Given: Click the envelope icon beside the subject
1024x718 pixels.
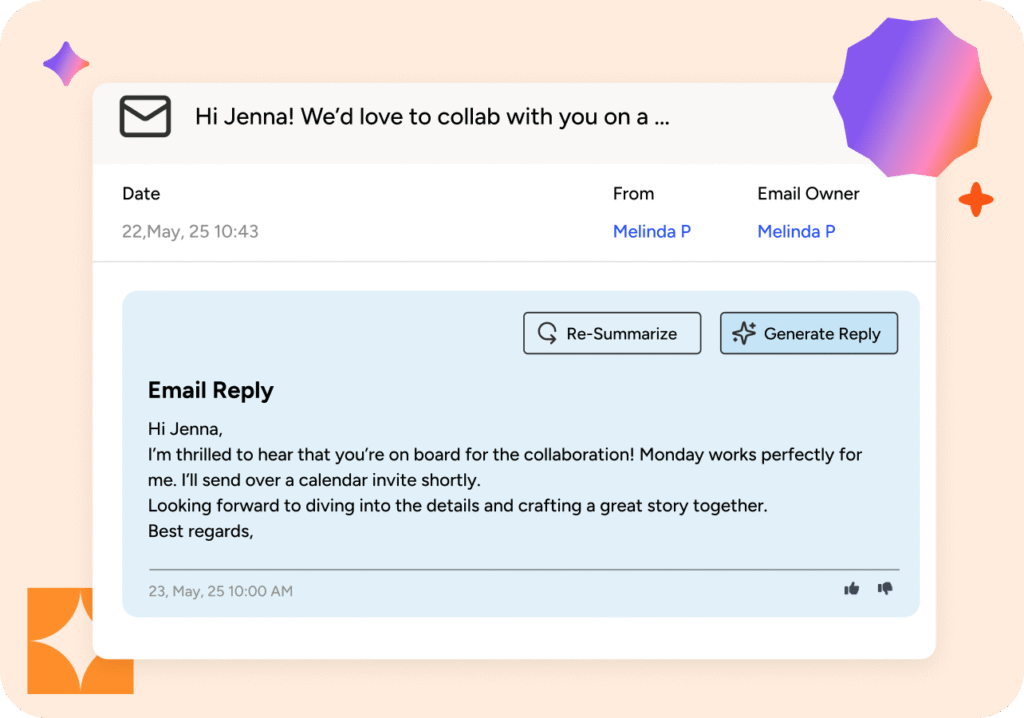Looking at the screenshot, I should (x=145, y=117).
